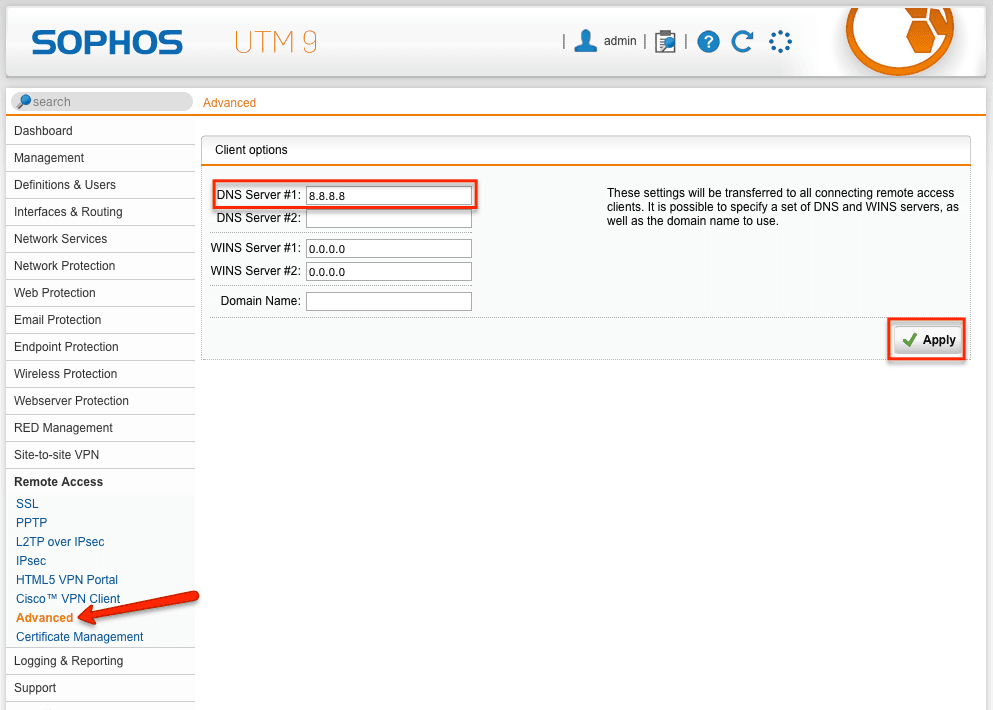Click WINS Server #1 field

click(389, 249)
